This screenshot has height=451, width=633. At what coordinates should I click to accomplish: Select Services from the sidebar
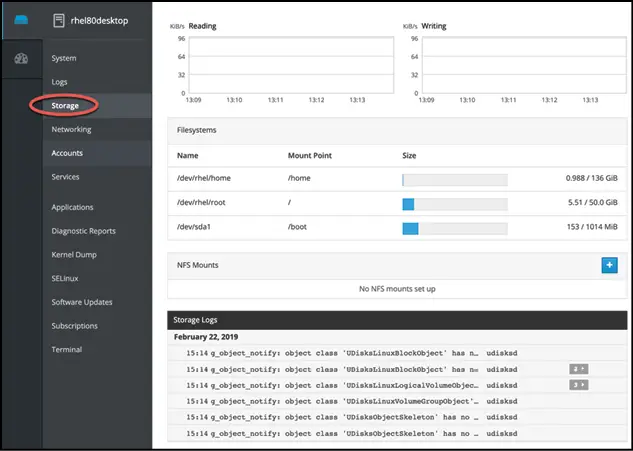[65, 177]
